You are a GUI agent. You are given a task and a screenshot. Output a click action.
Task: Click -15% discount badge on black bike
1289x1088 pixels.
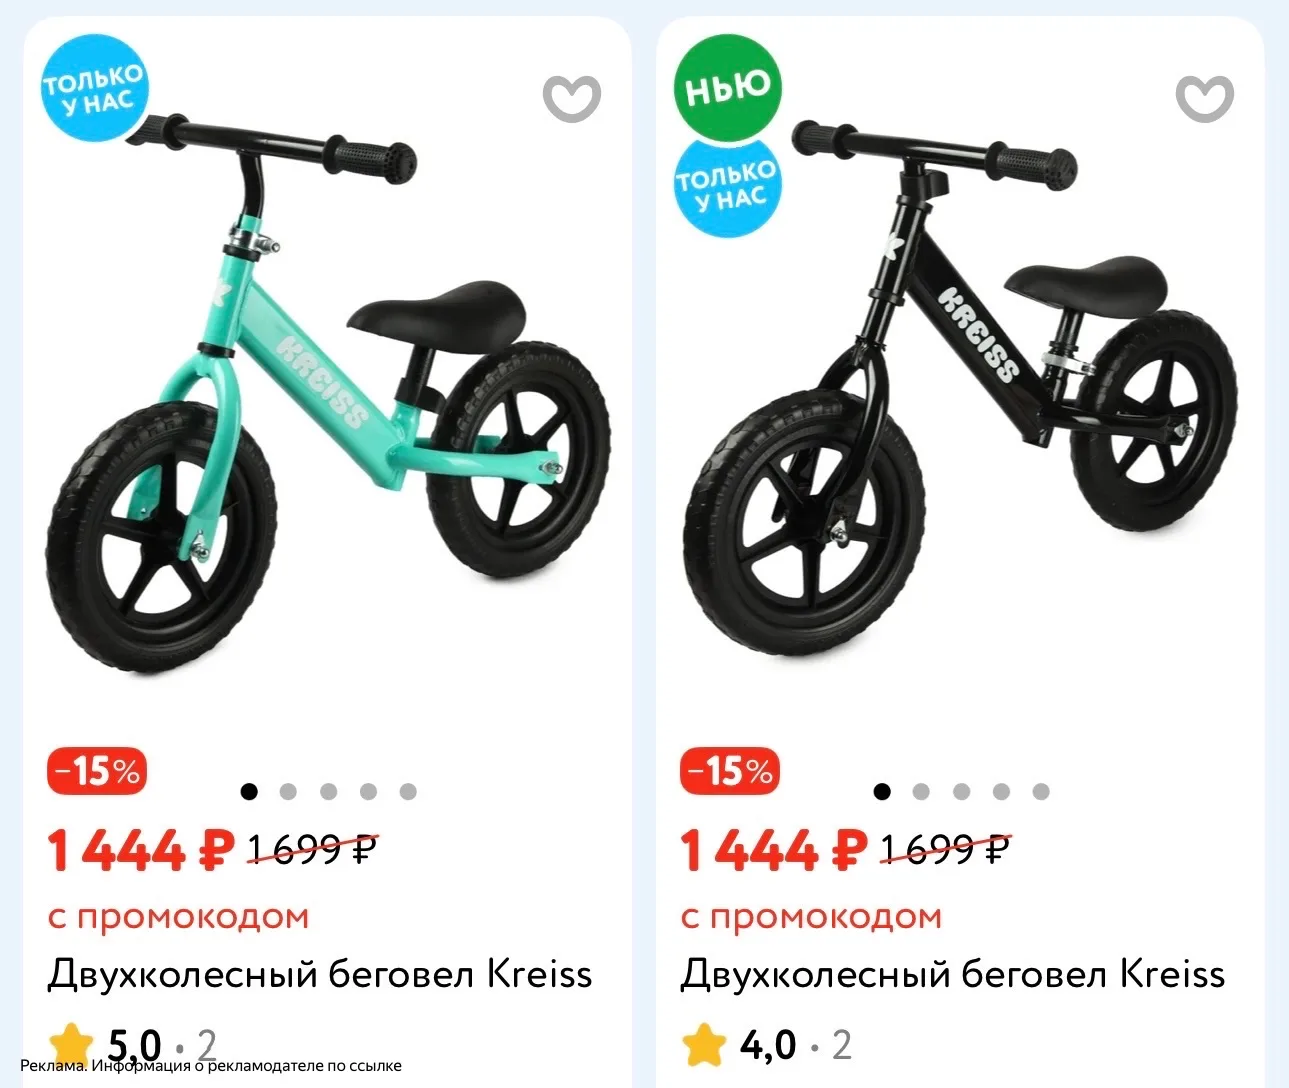(x=730, y=771)
